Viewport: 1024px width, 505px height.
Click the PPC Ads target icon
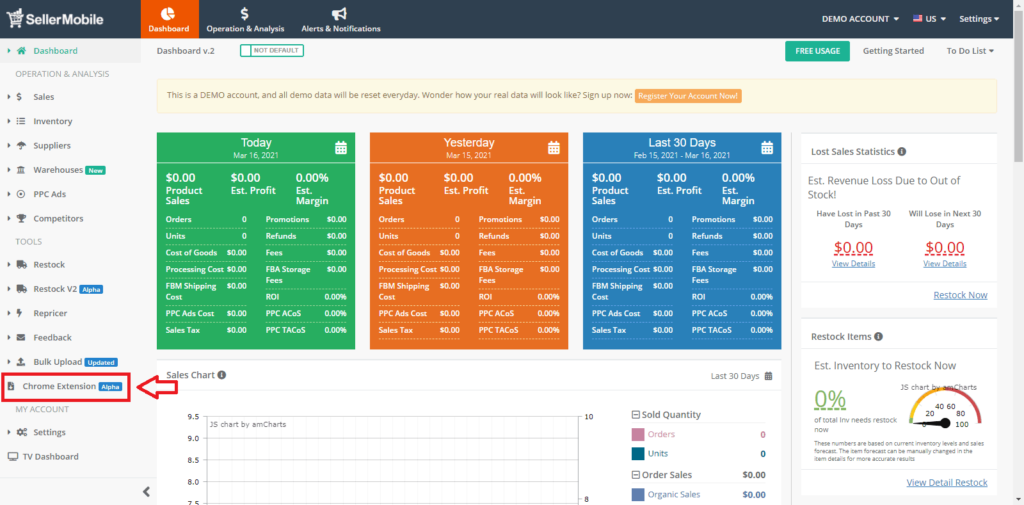click(x=21, y=194)
